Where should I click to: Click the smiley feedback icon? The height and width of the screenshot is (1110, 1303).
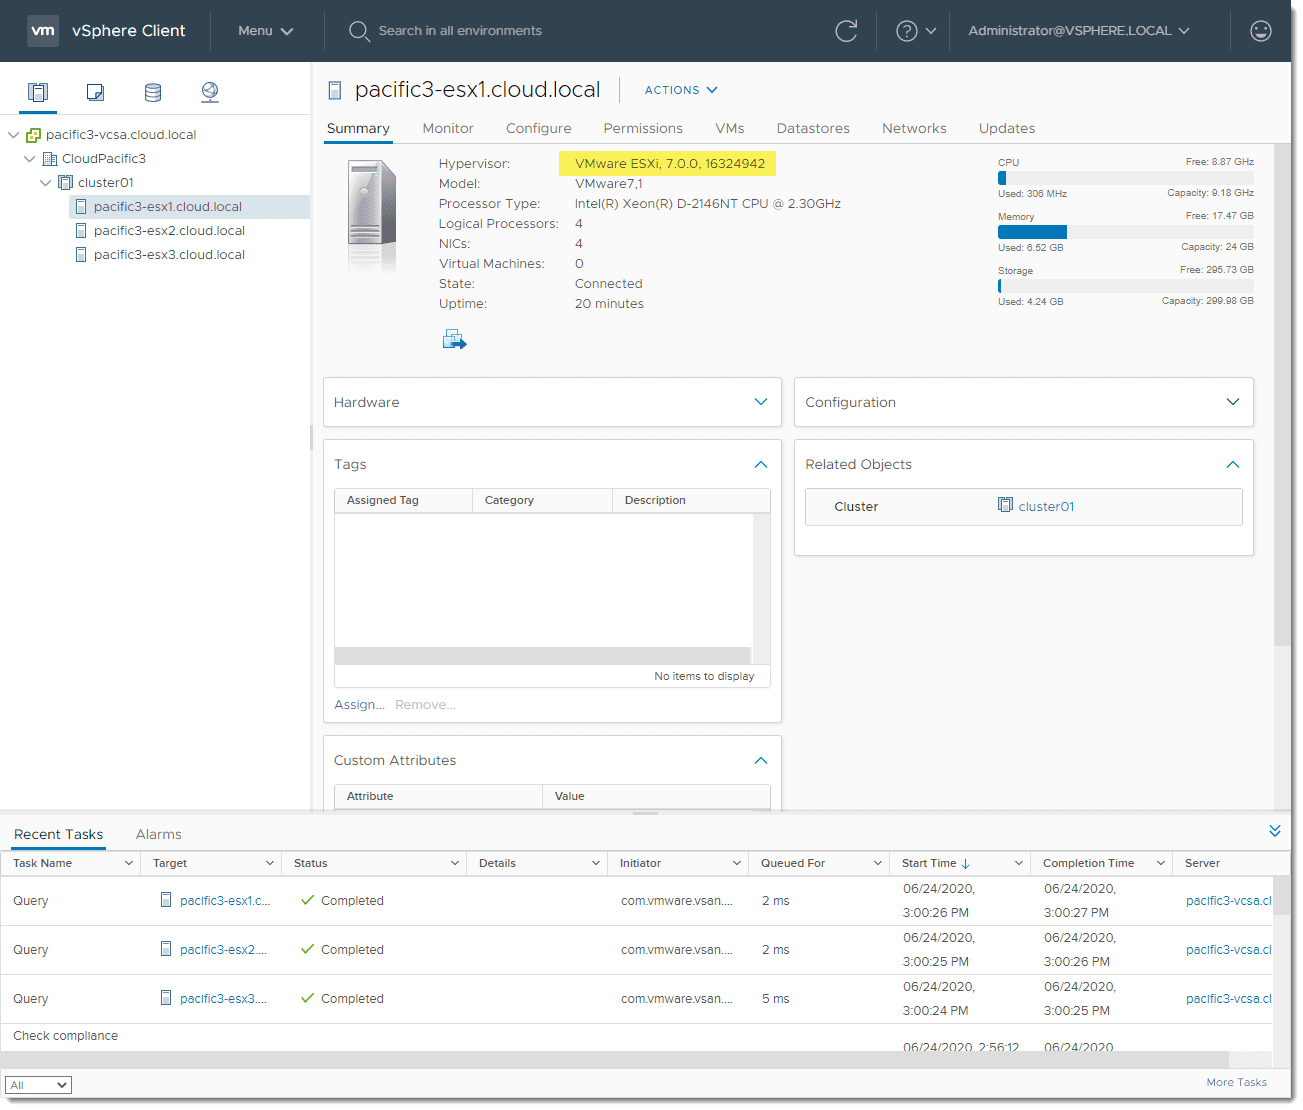[1261, 31]
